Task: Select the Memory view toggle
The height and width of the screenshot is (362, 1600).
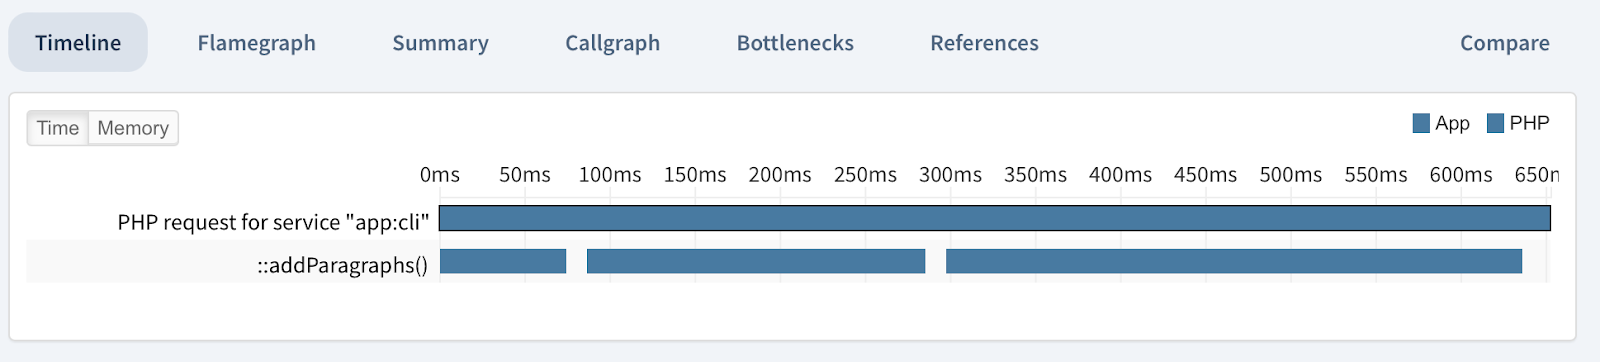Action: [x=133, y=128]
